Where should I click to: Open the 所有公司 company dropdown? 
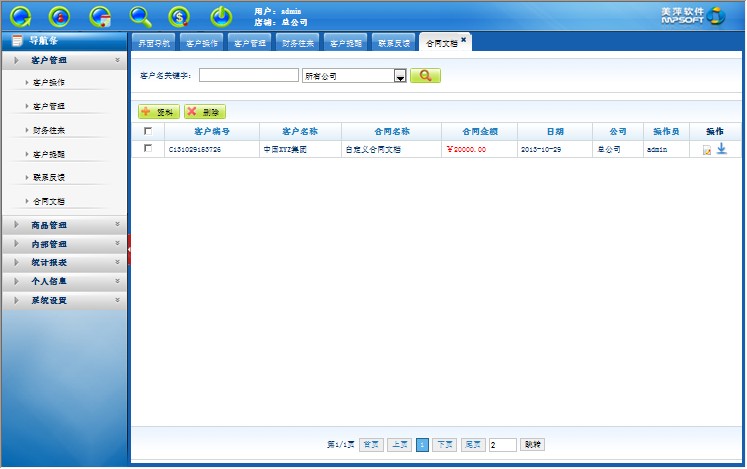click(399, 76)
